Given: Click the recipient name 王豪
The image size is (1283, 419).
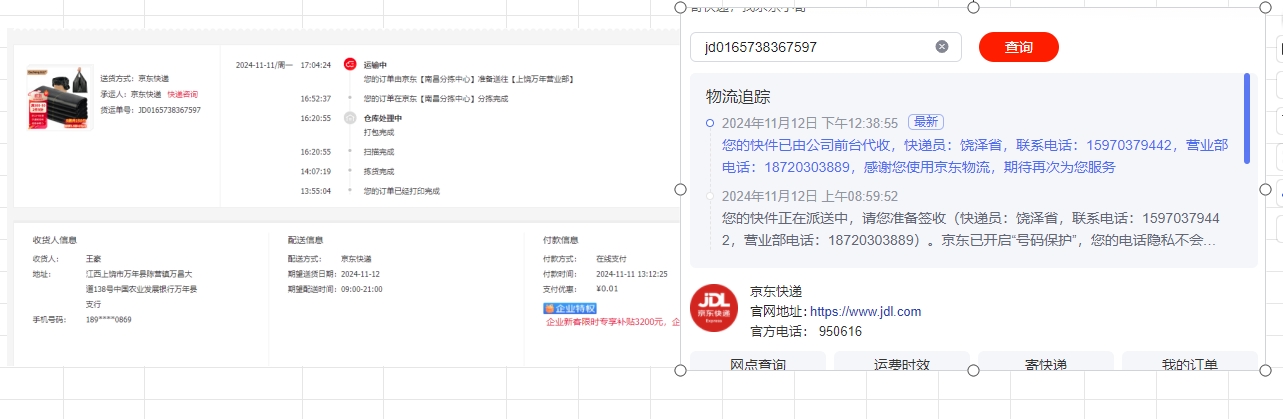Looking at the screenshot, I should 94,259.
